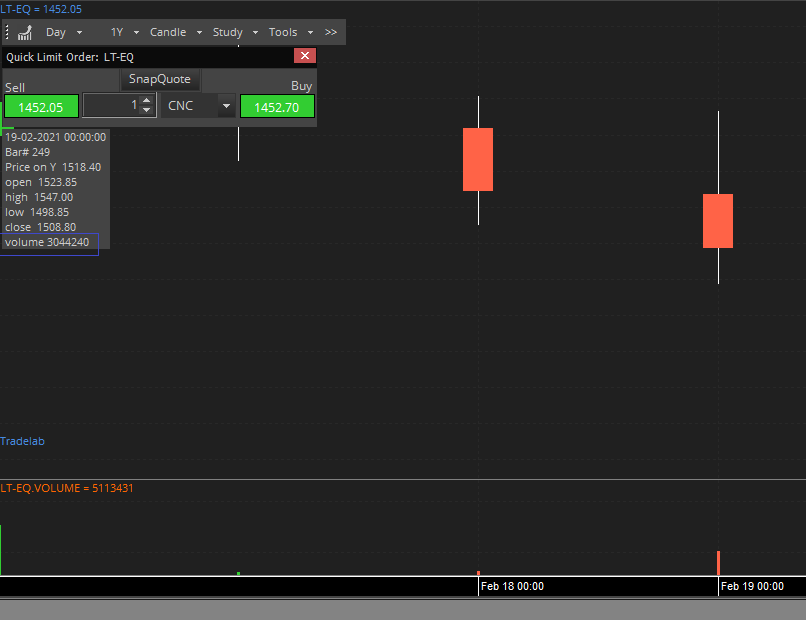Click the Sell price 1452.05 button
This screenshot has height=620, width=806.
(41, 107)
